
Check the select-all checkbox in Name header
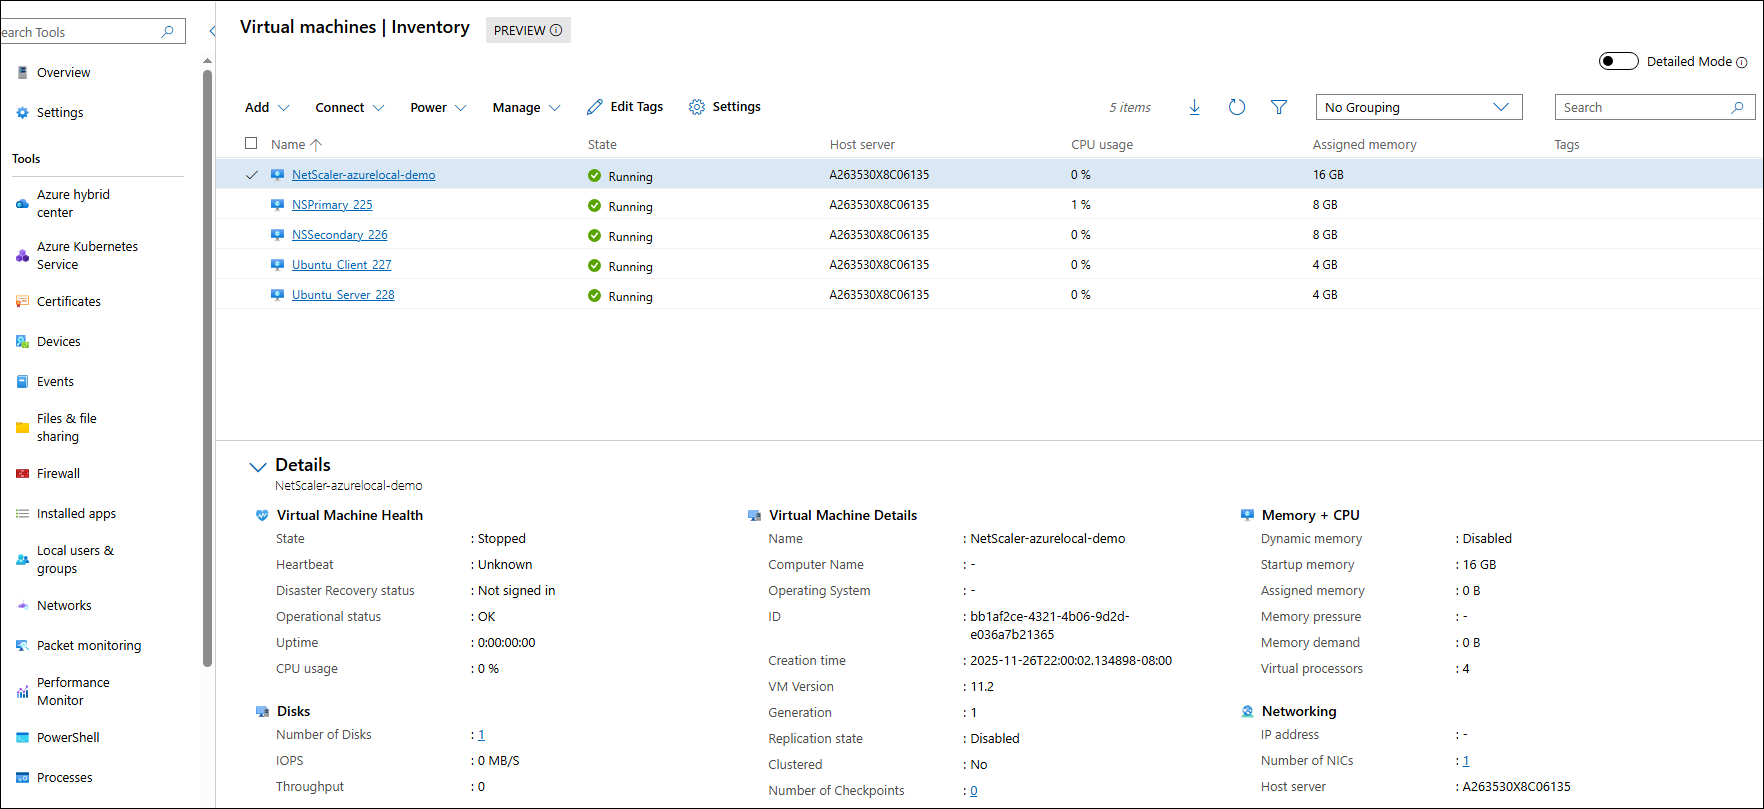[x=251, y=143]
